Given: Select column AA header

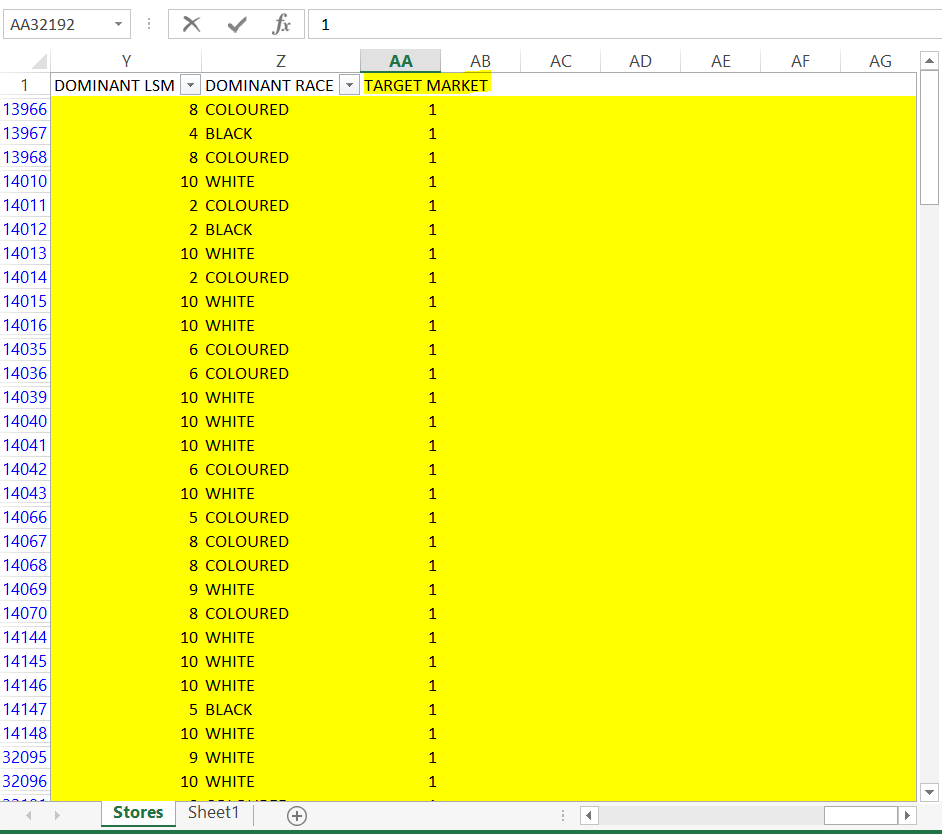Looking at the screenshot, I should coord(400,60).
